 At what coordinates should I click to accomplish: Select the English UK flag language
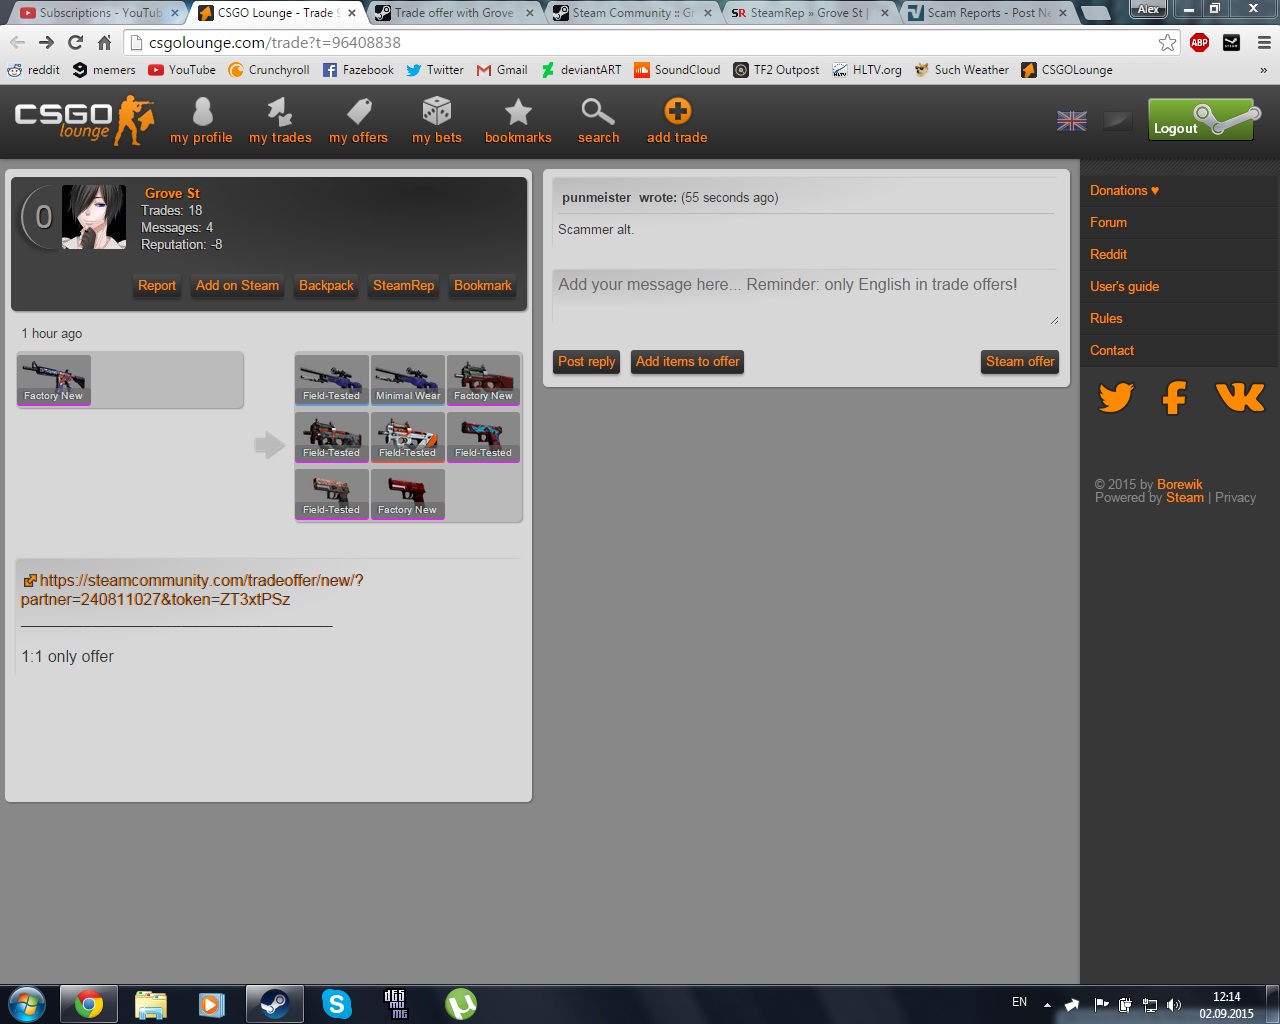[x=1072, y=121]
